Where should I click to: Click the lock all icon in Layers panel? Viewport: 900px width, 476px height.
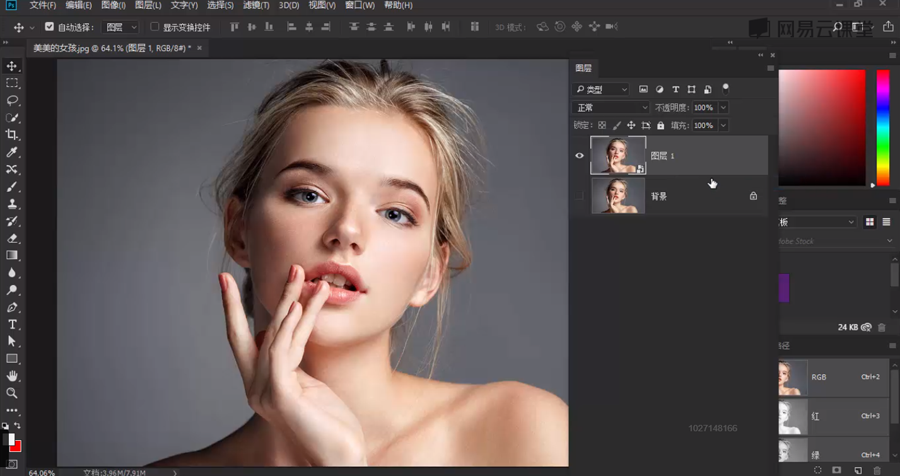tap(661, 125)
